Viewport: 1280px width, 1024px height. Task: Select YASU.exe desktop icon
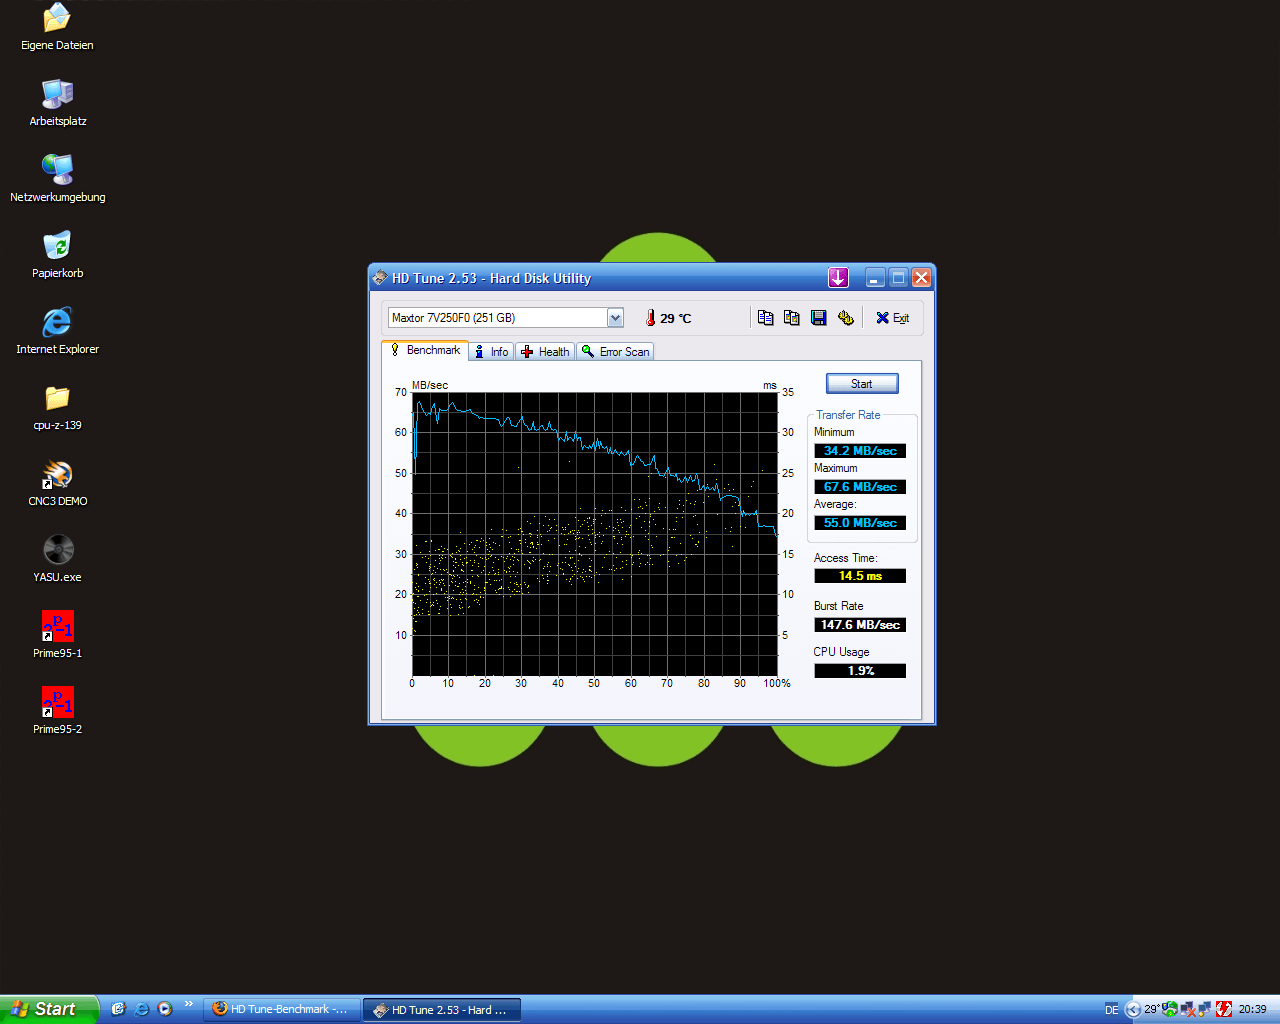click(x=57, y=559)
